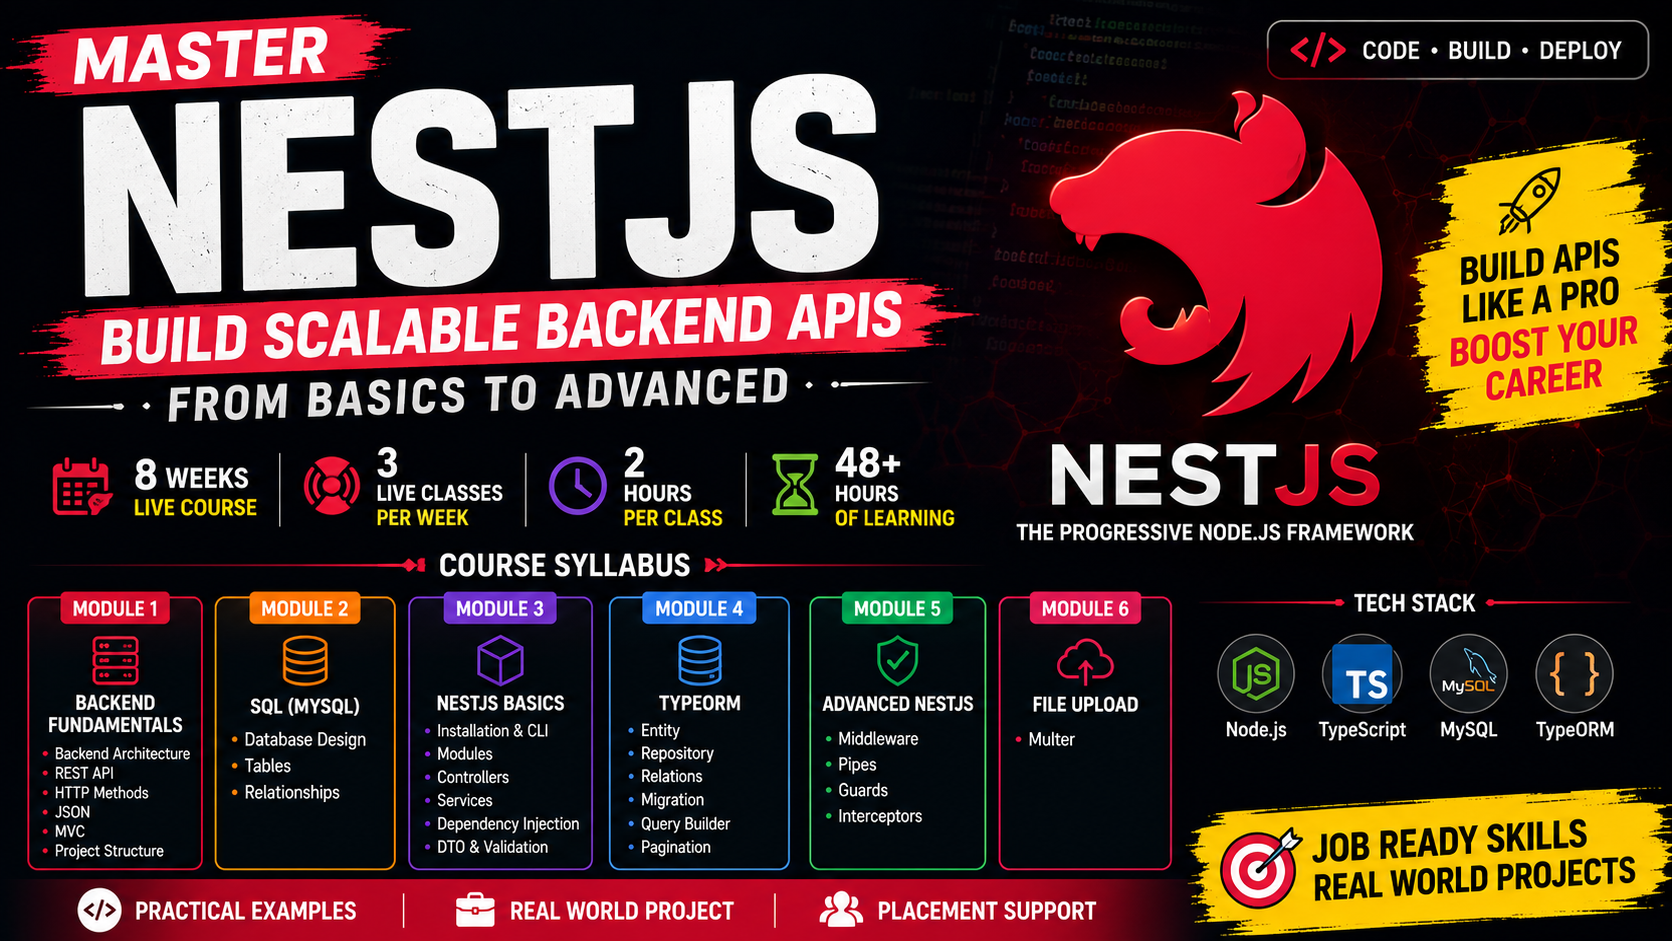Click the purple clock icon by 2 HOURS
Screen dimensions: 1672x941
coord(577,486)
